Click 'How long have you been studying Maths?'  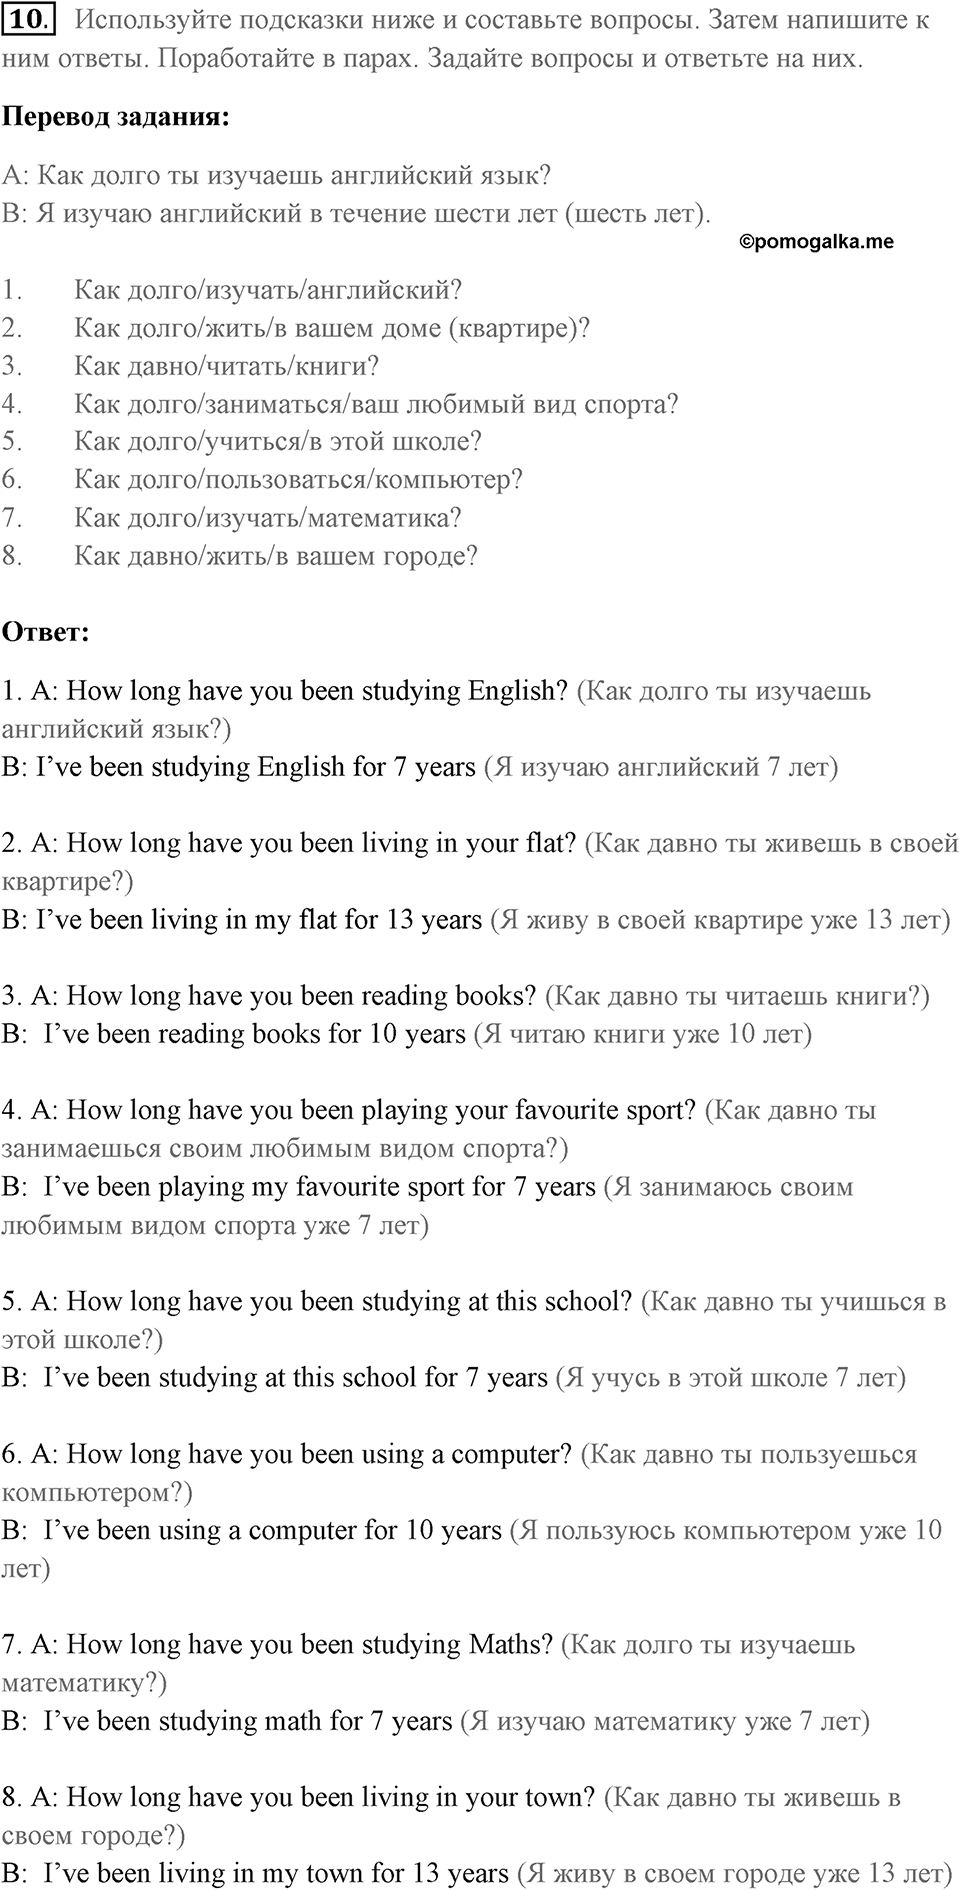point(310,1644)
